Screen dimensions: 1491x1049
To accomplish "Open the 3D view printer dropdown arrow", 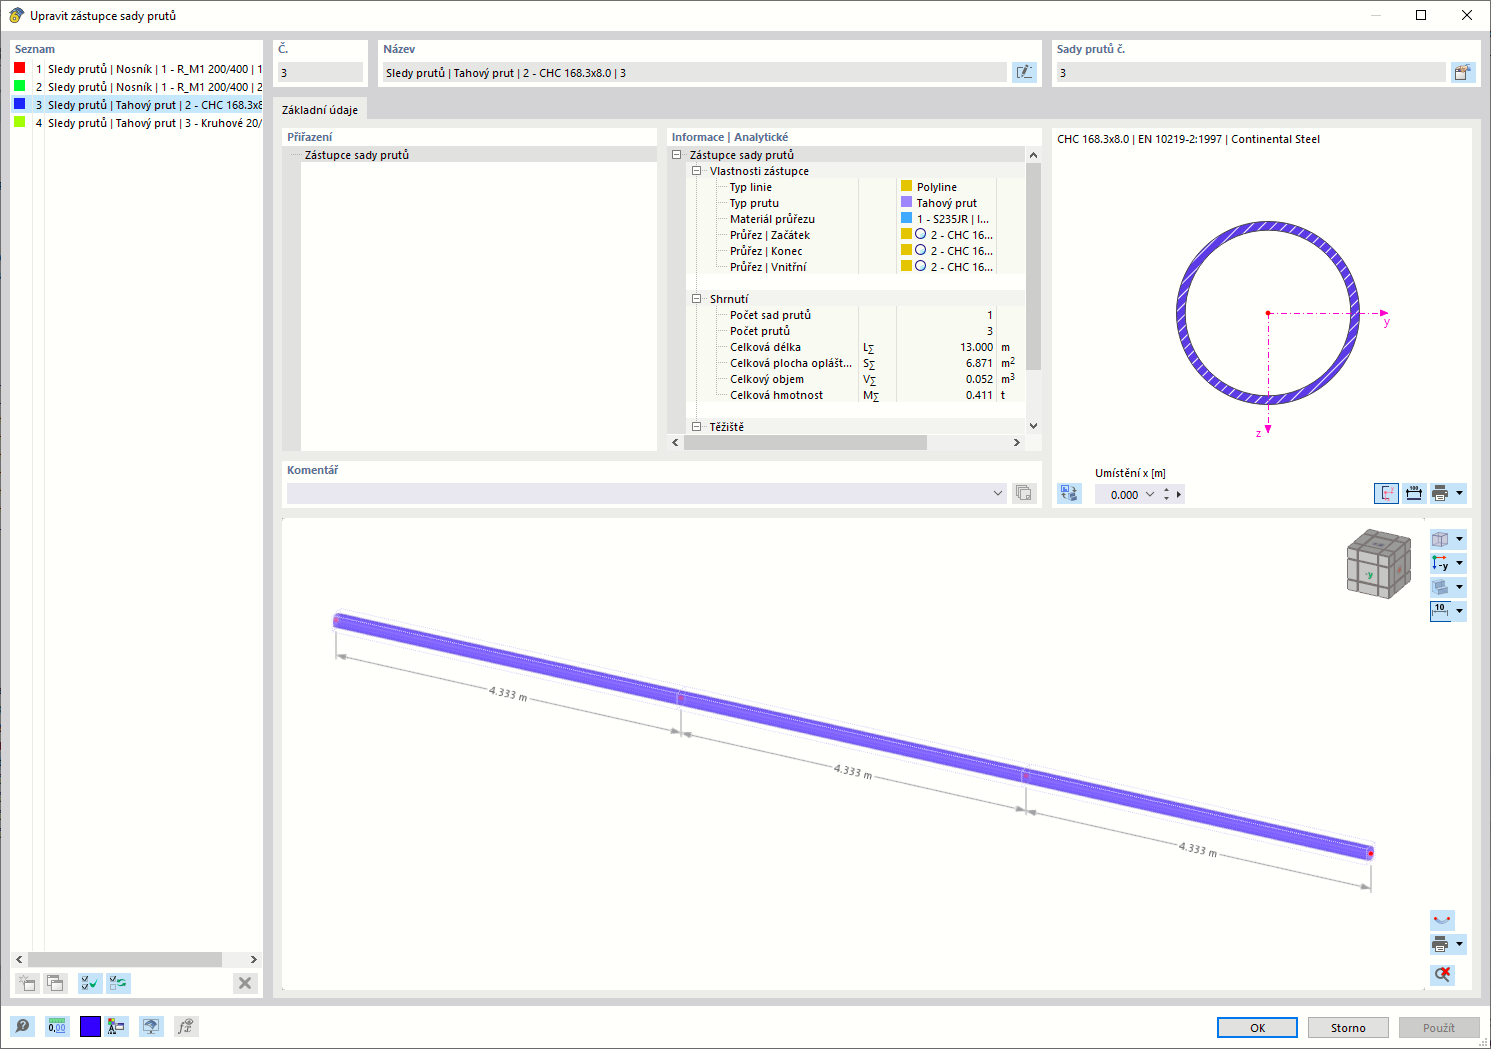I will [x=1459, y=944].
